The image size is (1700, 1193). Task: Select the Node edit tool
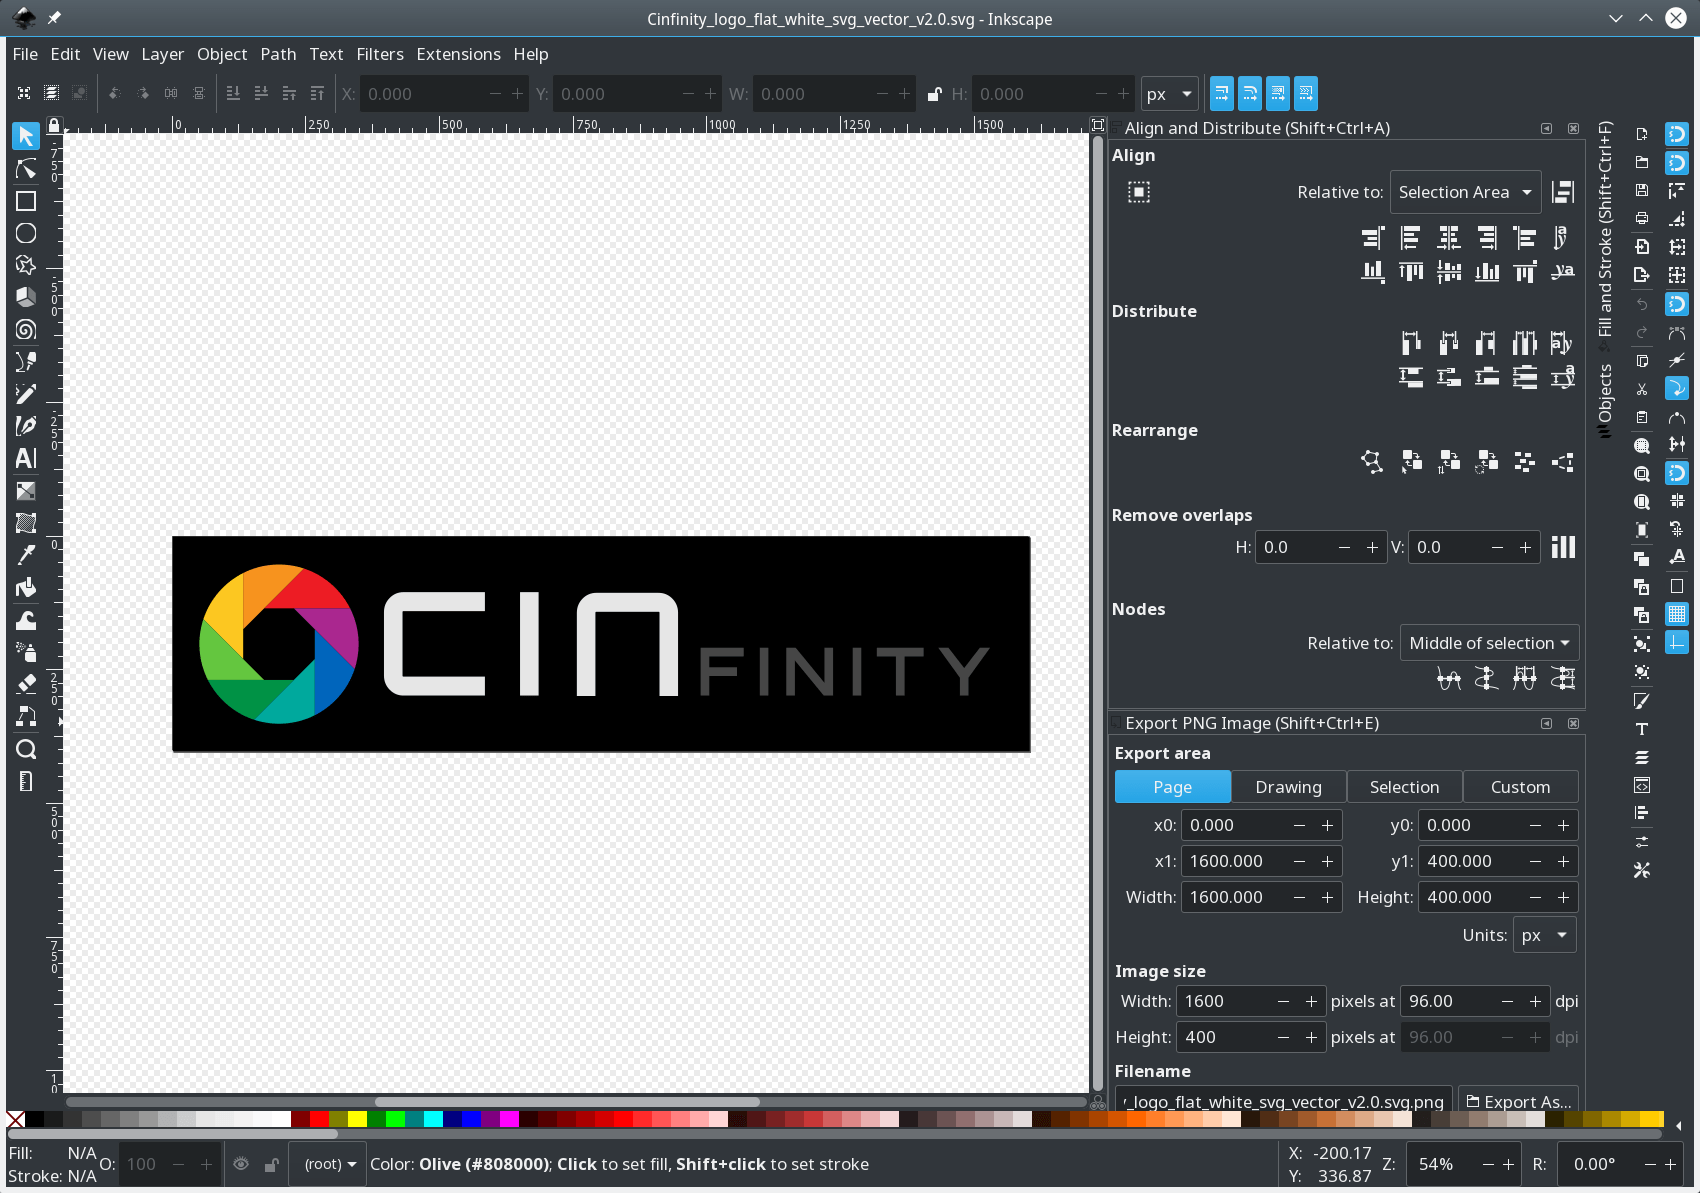(x=26, y=169)
